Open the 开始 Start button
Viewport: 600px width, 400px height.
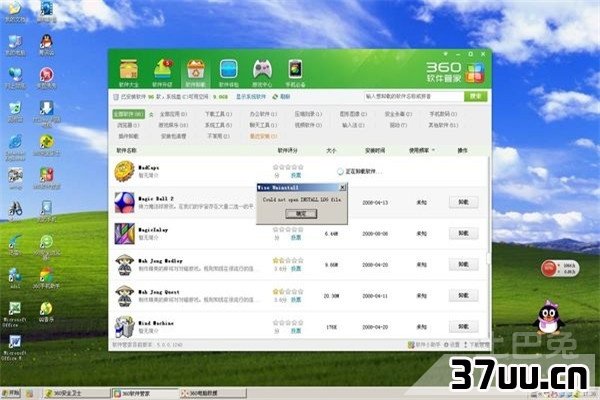[x=11, y=393]
